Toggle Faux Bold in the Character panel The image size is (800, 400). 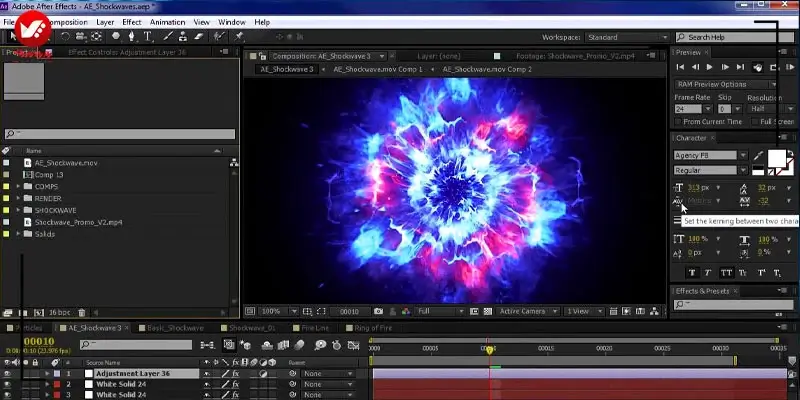(692, 273)
